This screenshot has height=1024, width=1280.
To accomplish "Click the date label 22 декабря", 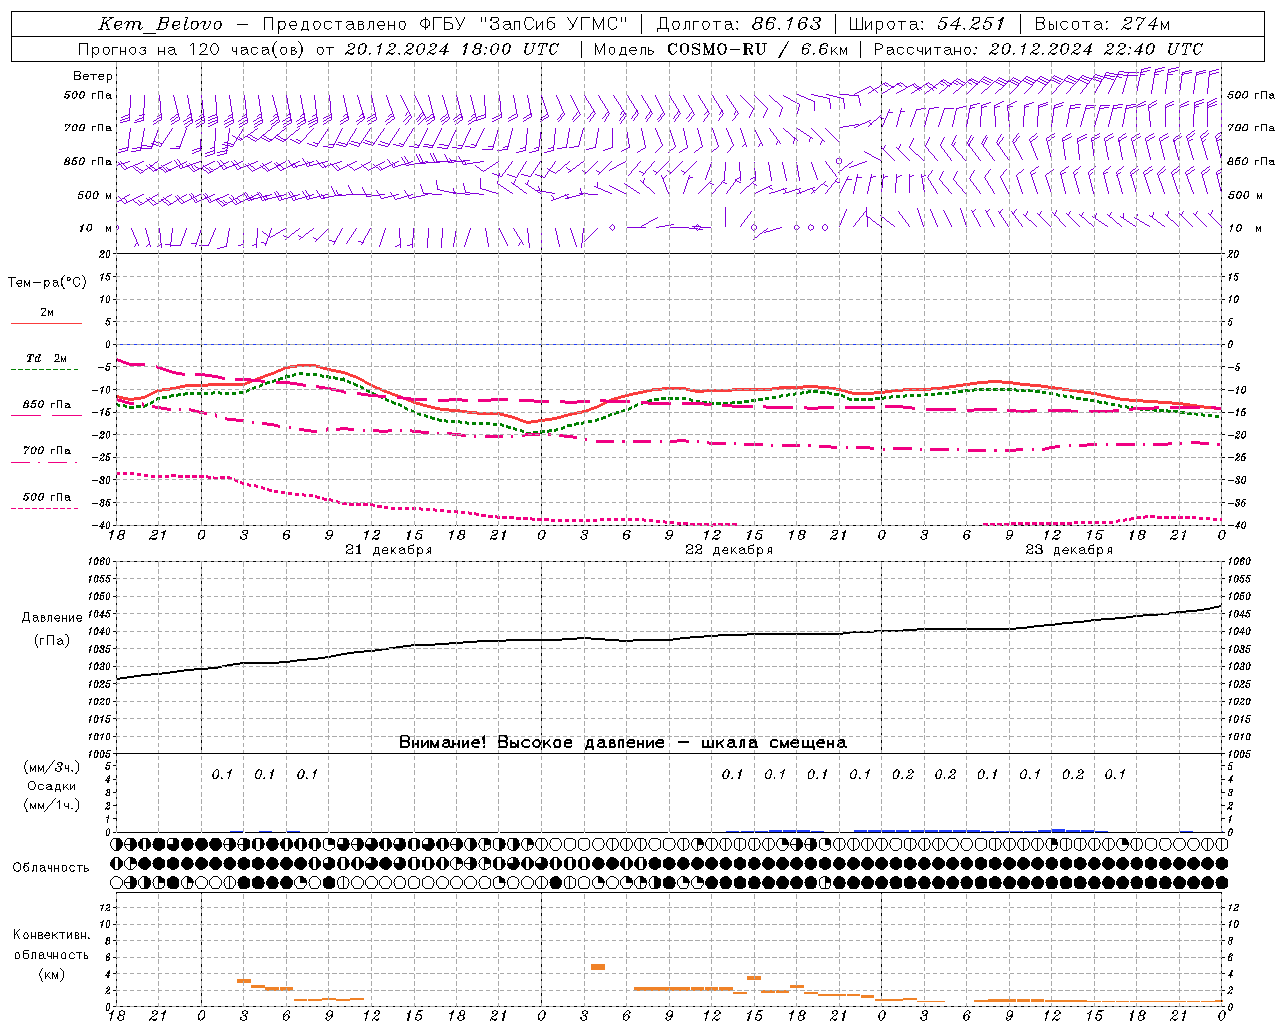I will [x=729, y=550].
